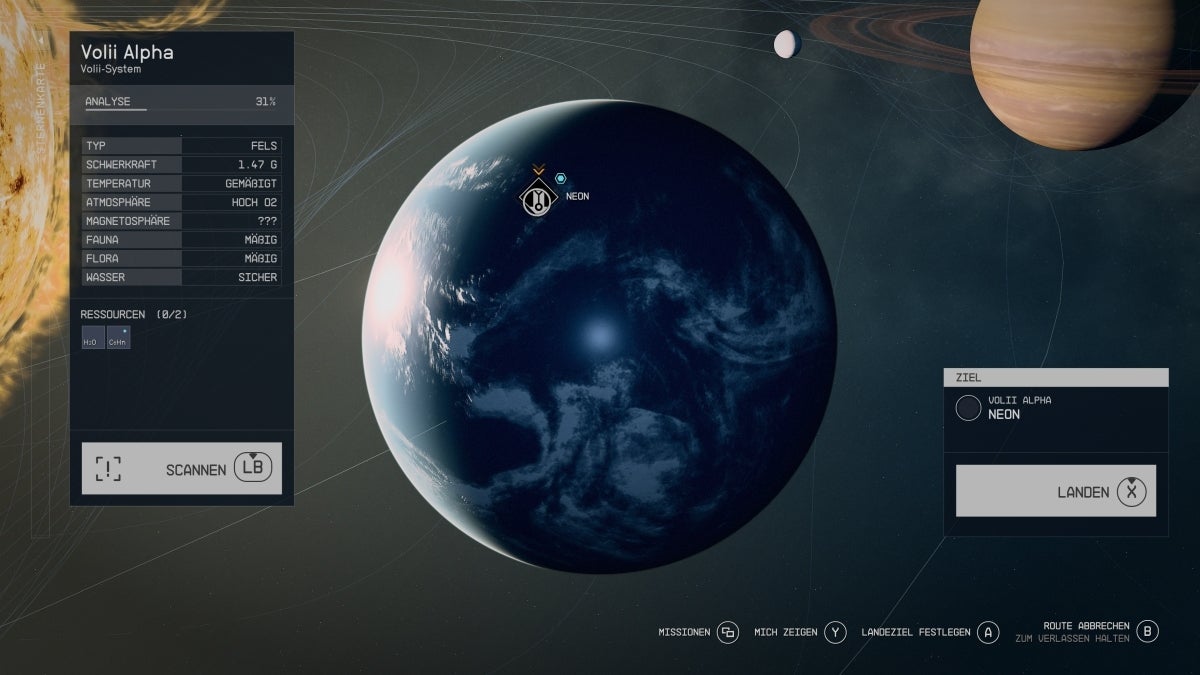Screen dimensions: 1200x675
Task: Select the Atmosphäre row
Action: (181, 202)
